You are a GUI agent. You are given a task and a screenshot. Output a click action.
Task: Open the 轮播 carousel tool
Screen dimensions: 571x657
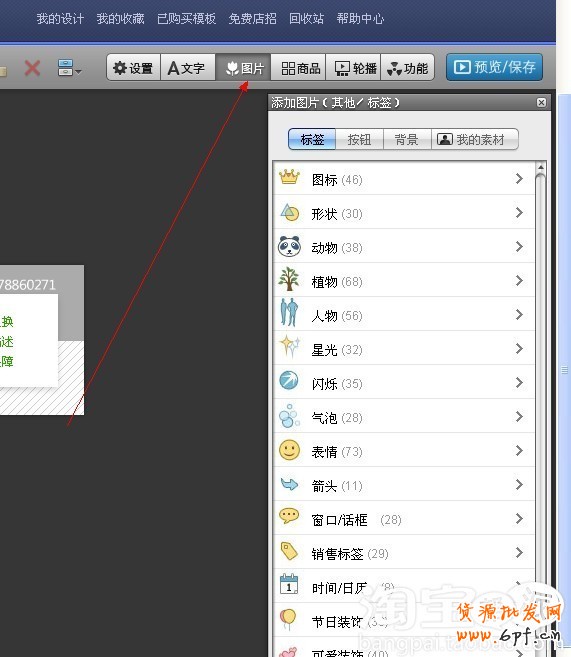point(353,67)
